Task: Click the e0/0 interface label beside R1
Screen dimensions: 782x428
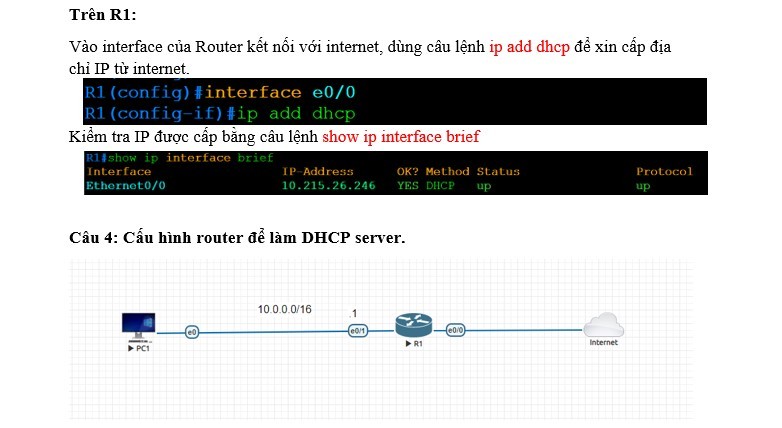Action: pos(455,330)
